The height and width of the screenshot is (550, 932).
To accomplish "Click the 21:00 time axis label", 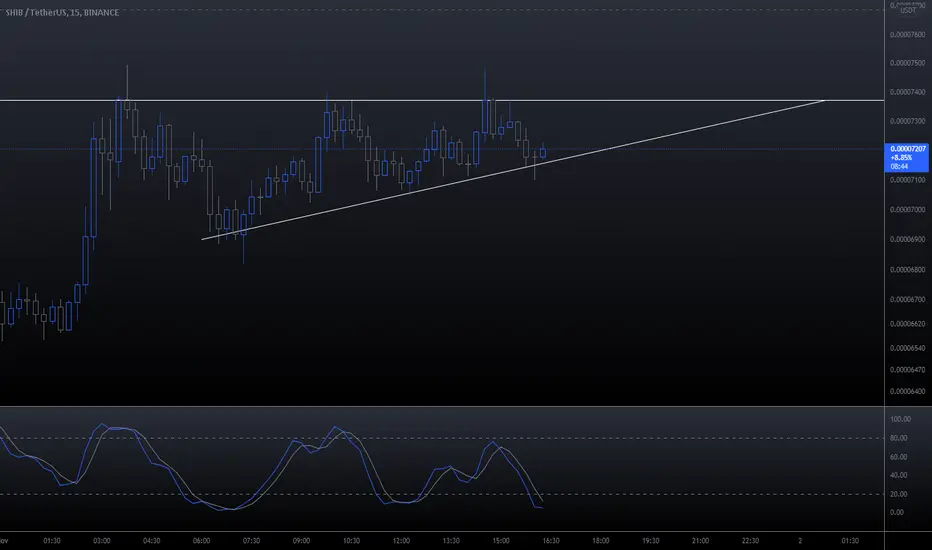I will click(701, 541).
